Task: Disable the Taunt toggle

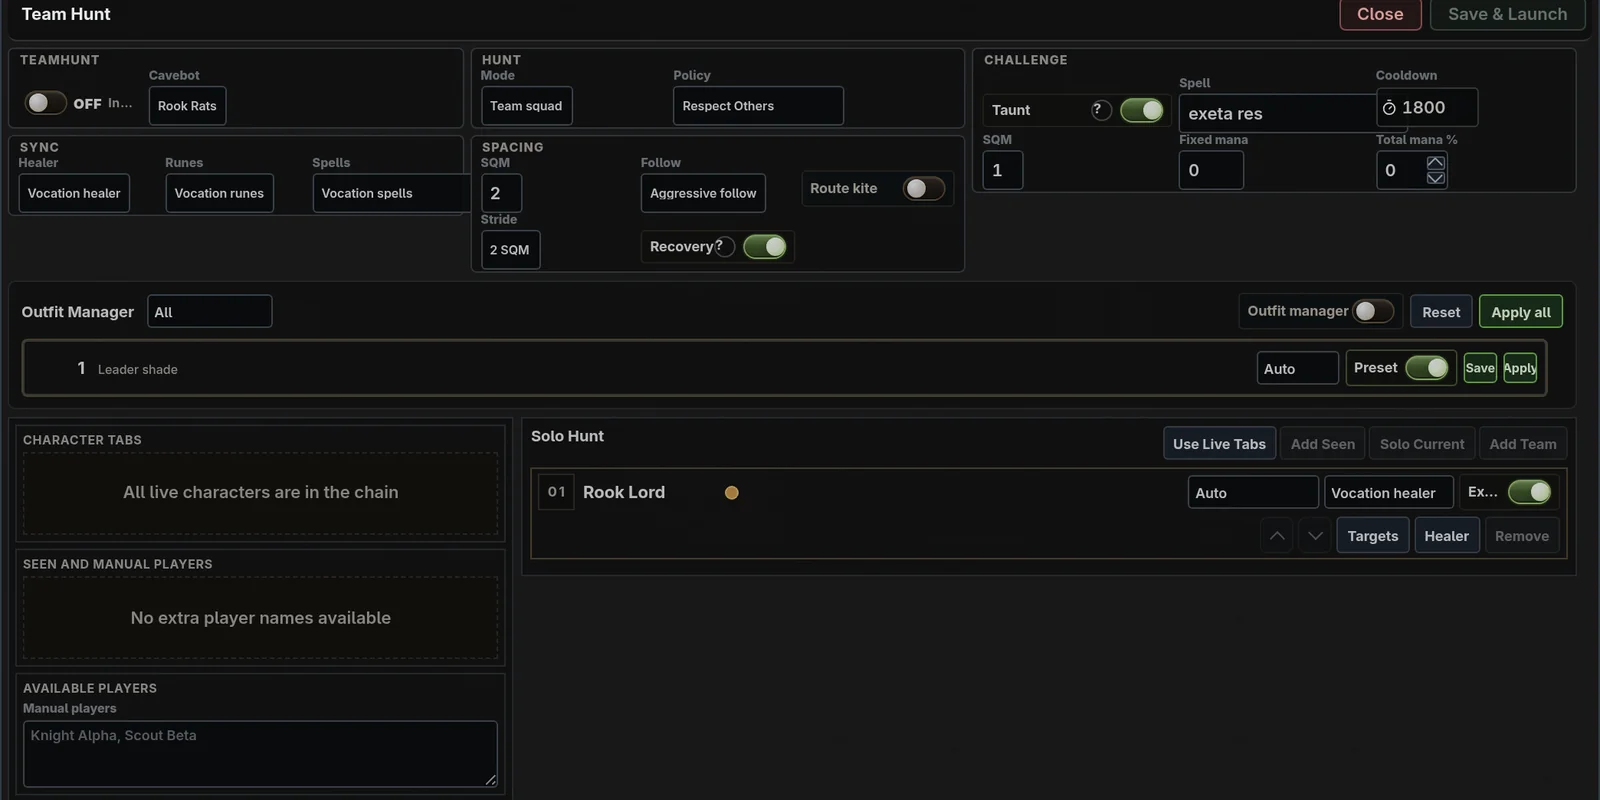Action: [1142, 110]
